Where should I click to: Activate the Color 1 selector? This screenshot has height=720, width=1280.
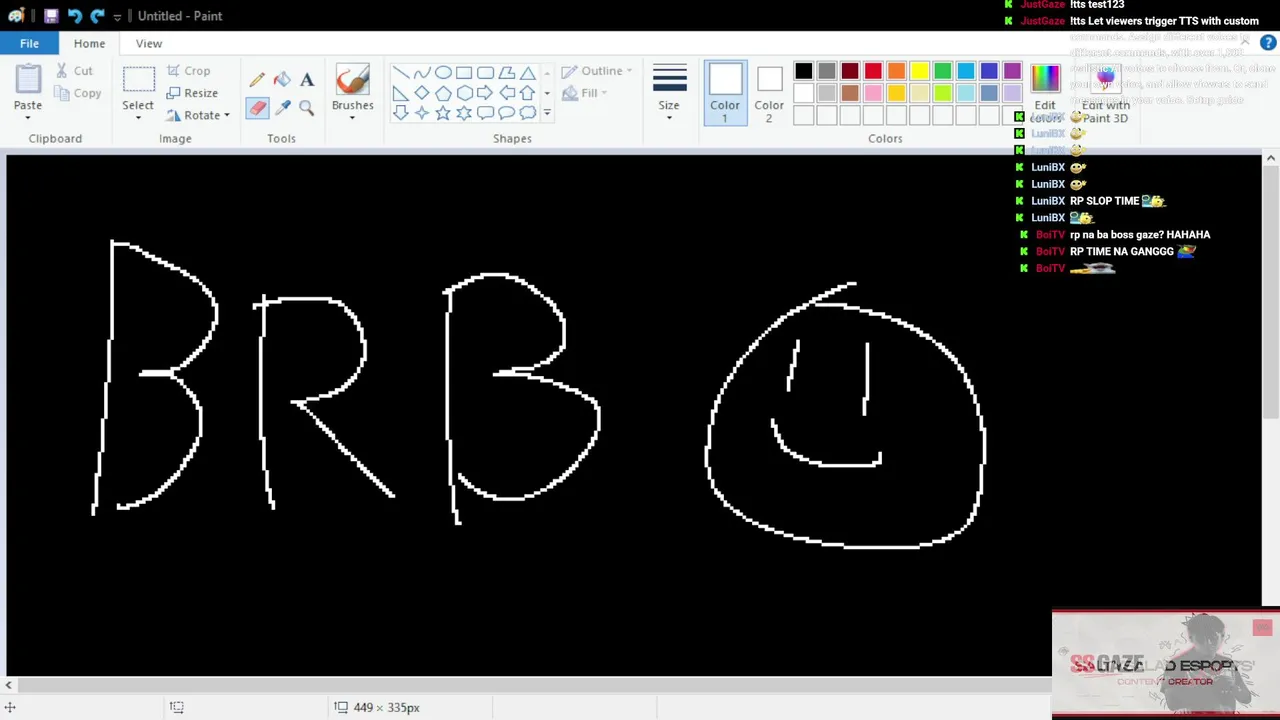(x=725, y=92)
